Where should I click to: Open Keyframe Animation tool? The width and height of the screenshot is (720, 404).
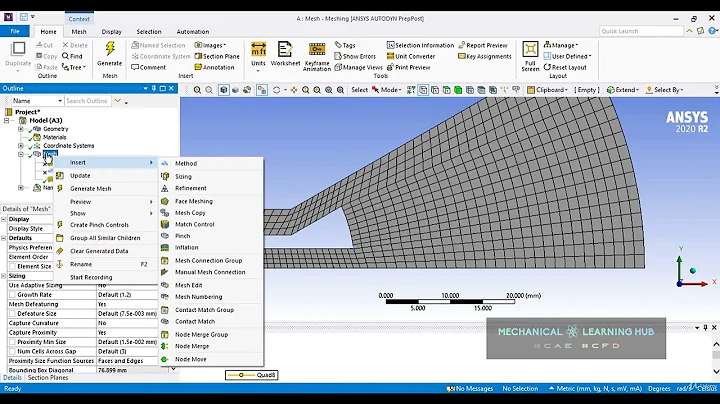pos(316,56)
